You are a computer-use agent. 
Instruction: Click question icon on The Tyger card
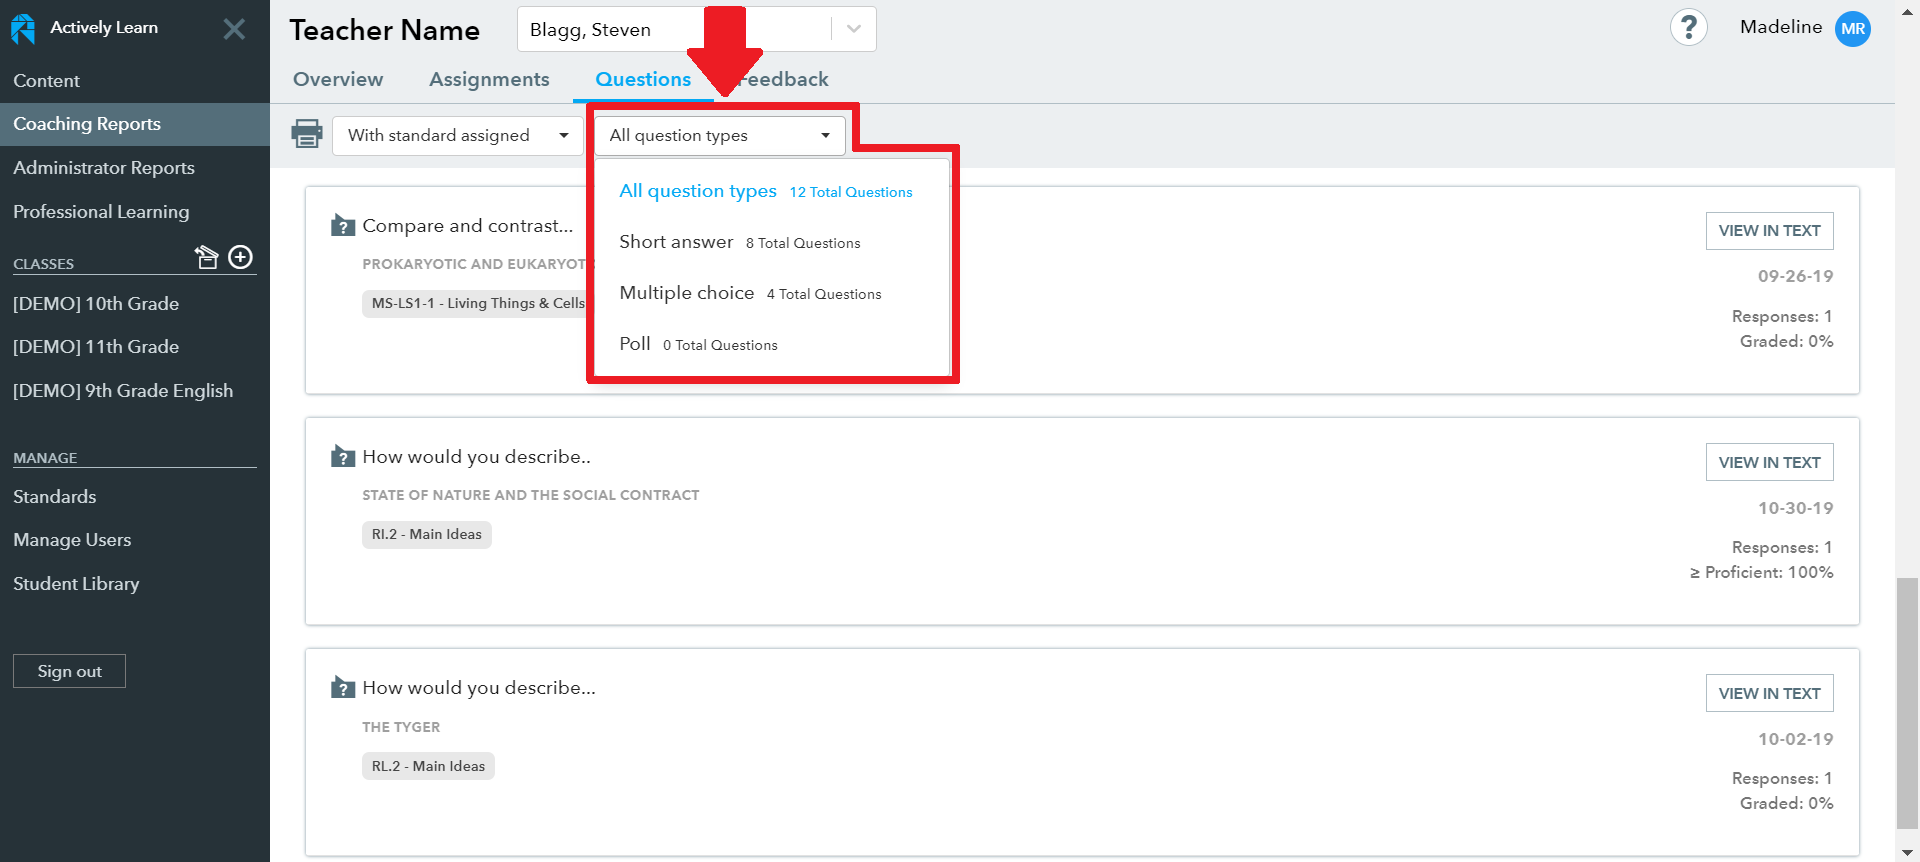[x=343, y=688]
